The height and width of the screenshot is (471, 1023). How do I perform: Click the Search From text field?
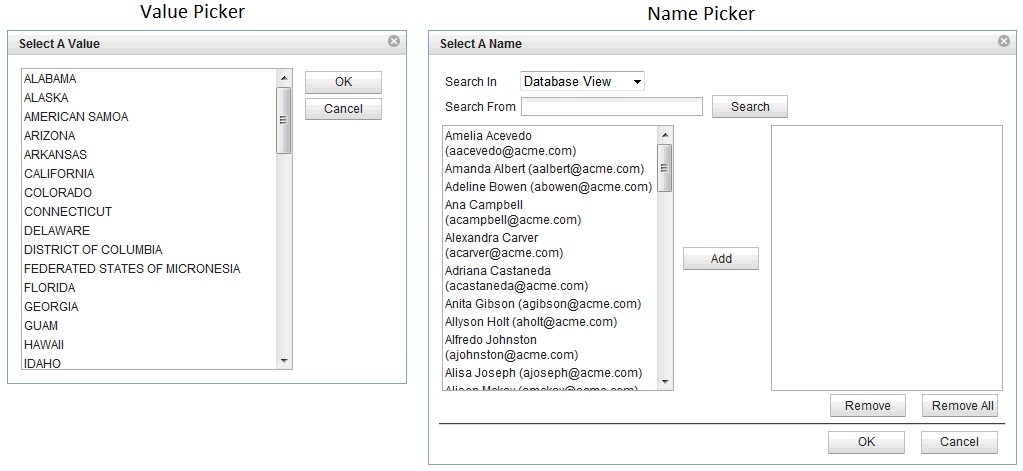(611, 107)
